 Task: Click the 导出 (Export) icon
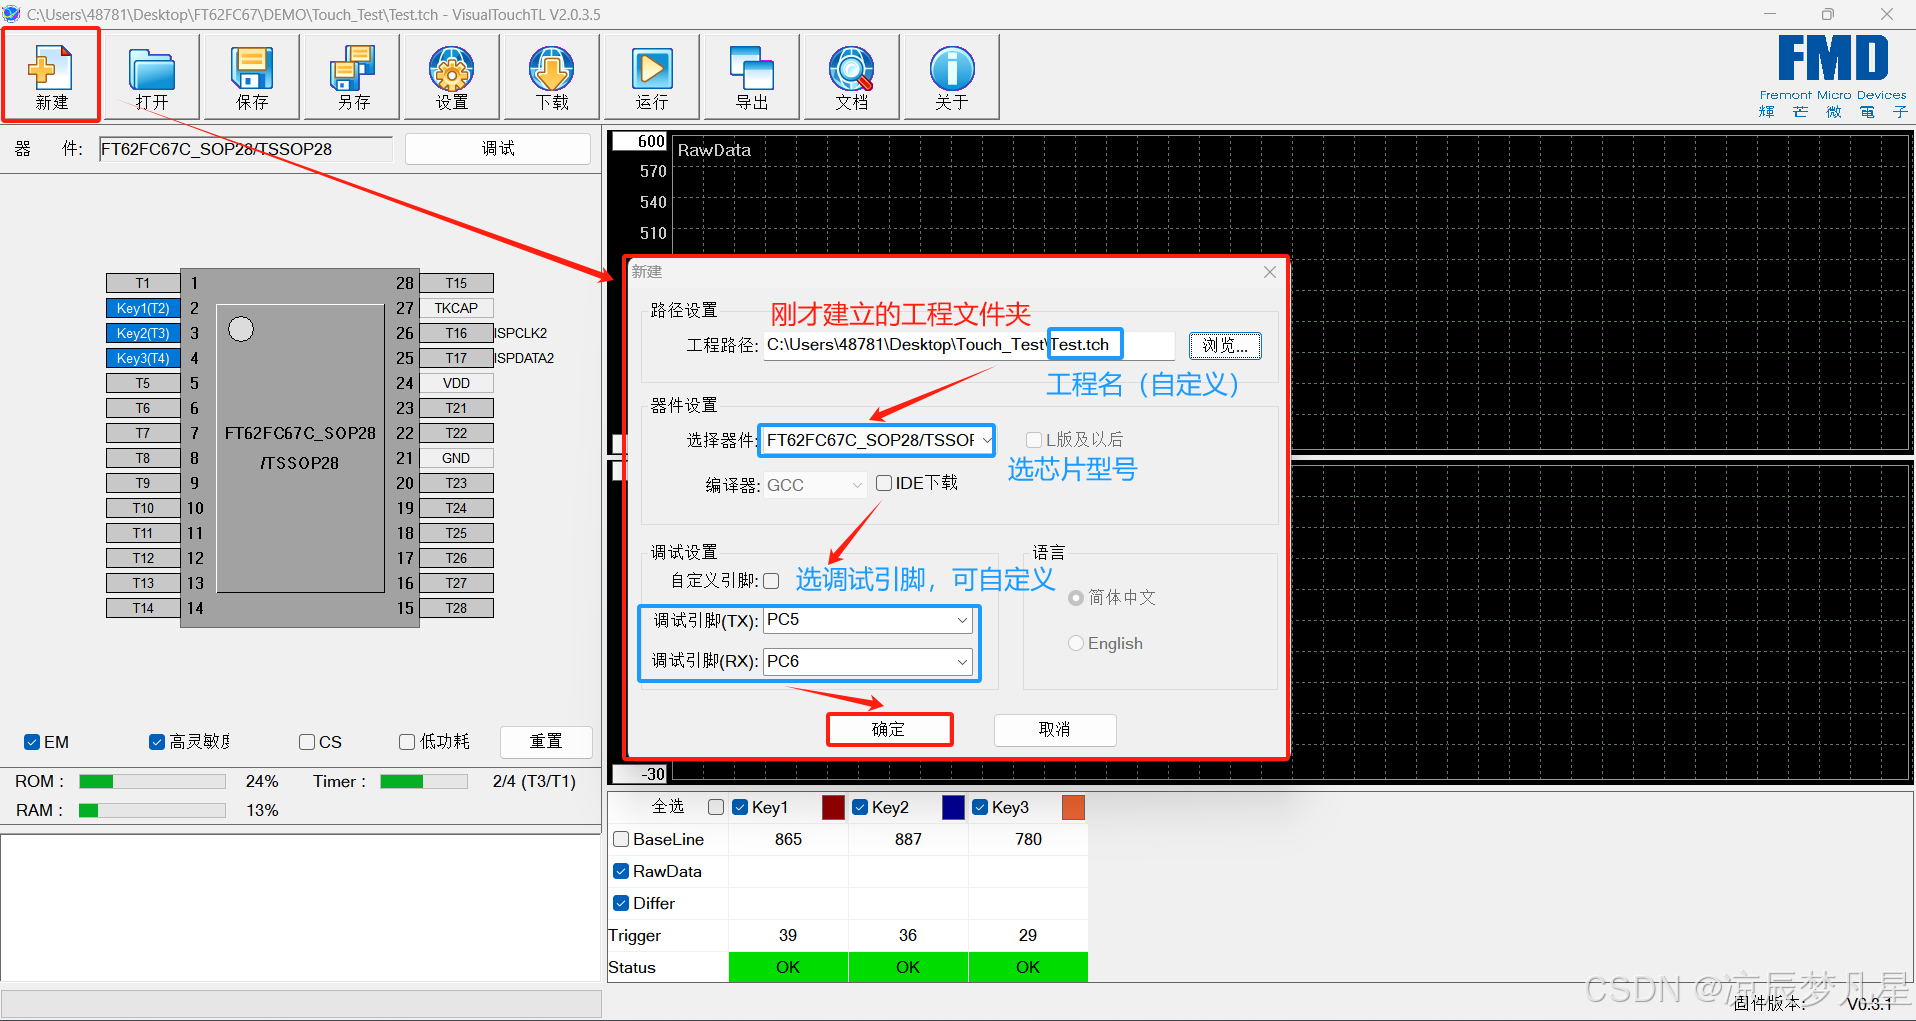coord(752,76)
